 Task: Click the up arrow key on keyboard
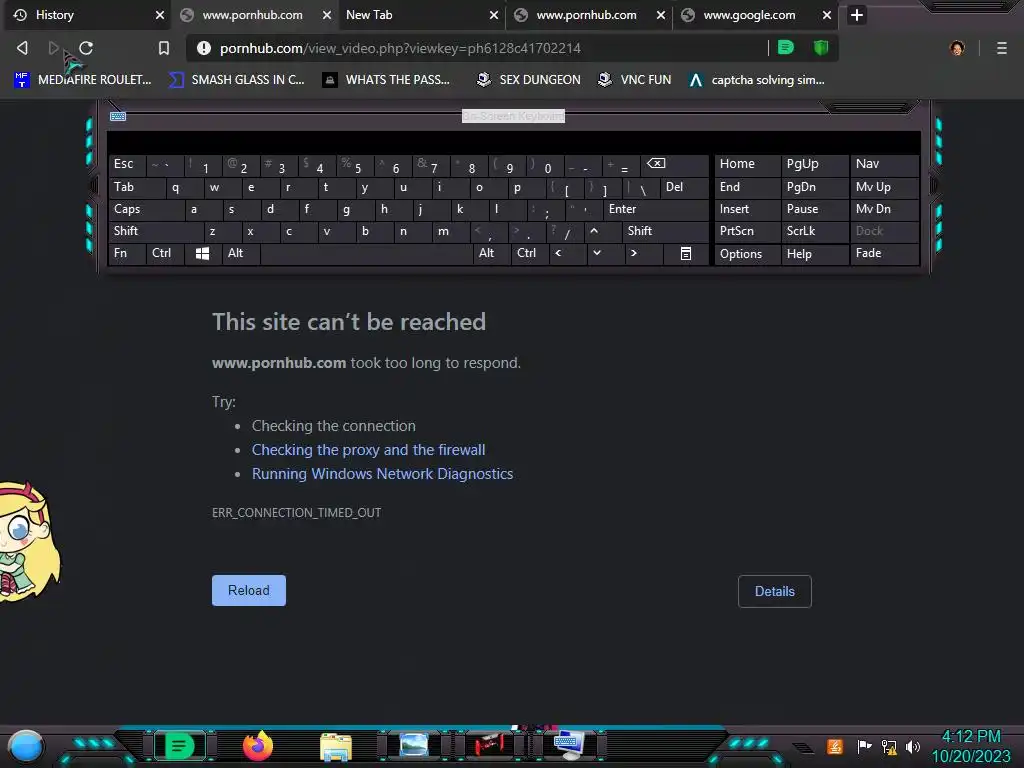594,231
